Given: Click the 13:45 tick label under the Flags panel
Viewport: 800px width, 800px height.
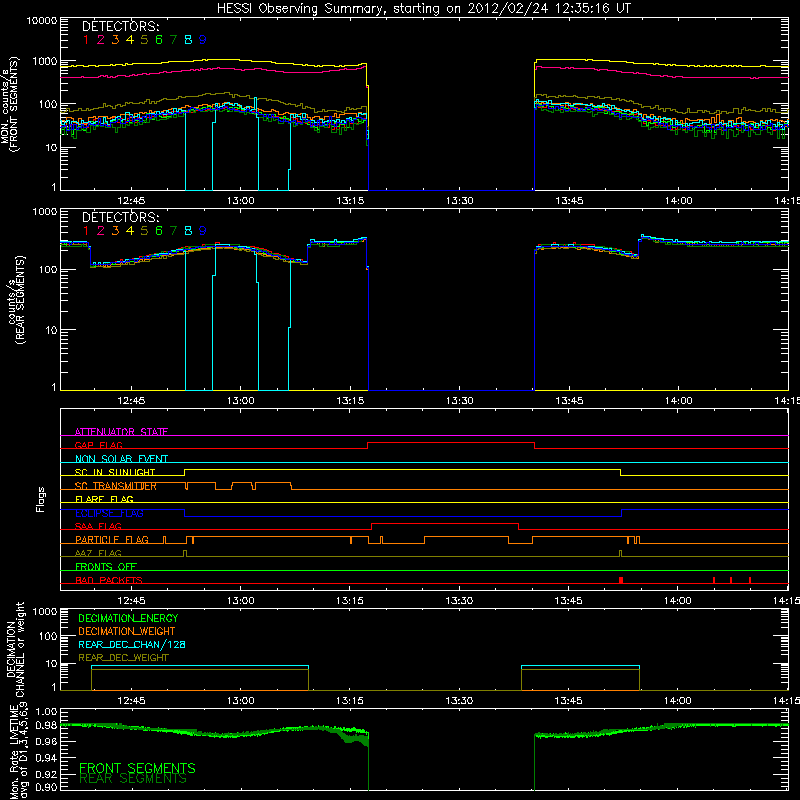Looking at the screenshot, I should (568, 601).
